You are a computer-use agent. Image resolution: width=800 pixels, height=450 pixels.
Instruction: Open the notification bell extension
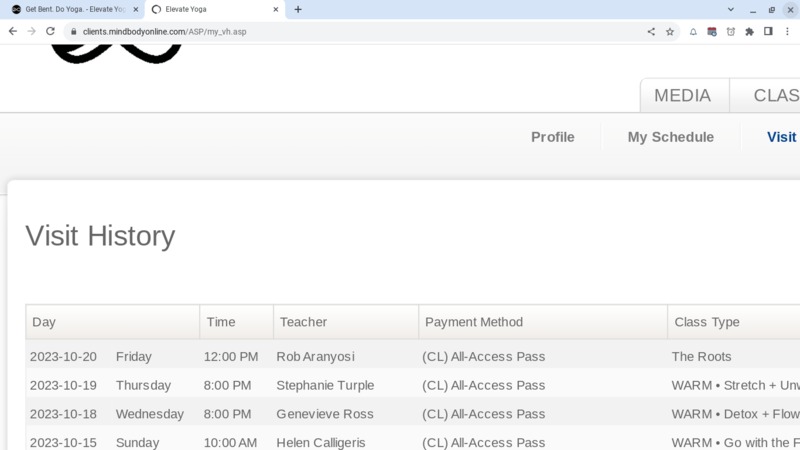pos(693,32)
